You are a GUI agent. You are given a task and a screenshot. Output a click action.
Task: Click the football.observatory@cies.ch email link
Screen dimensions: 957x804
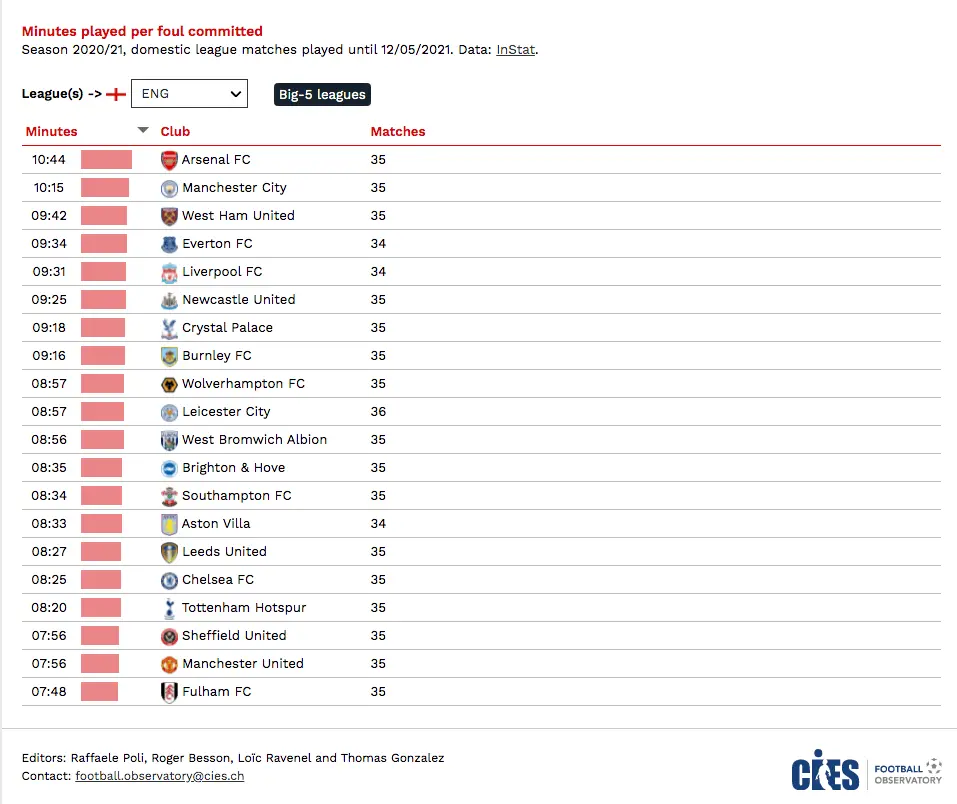coord(159,776)
